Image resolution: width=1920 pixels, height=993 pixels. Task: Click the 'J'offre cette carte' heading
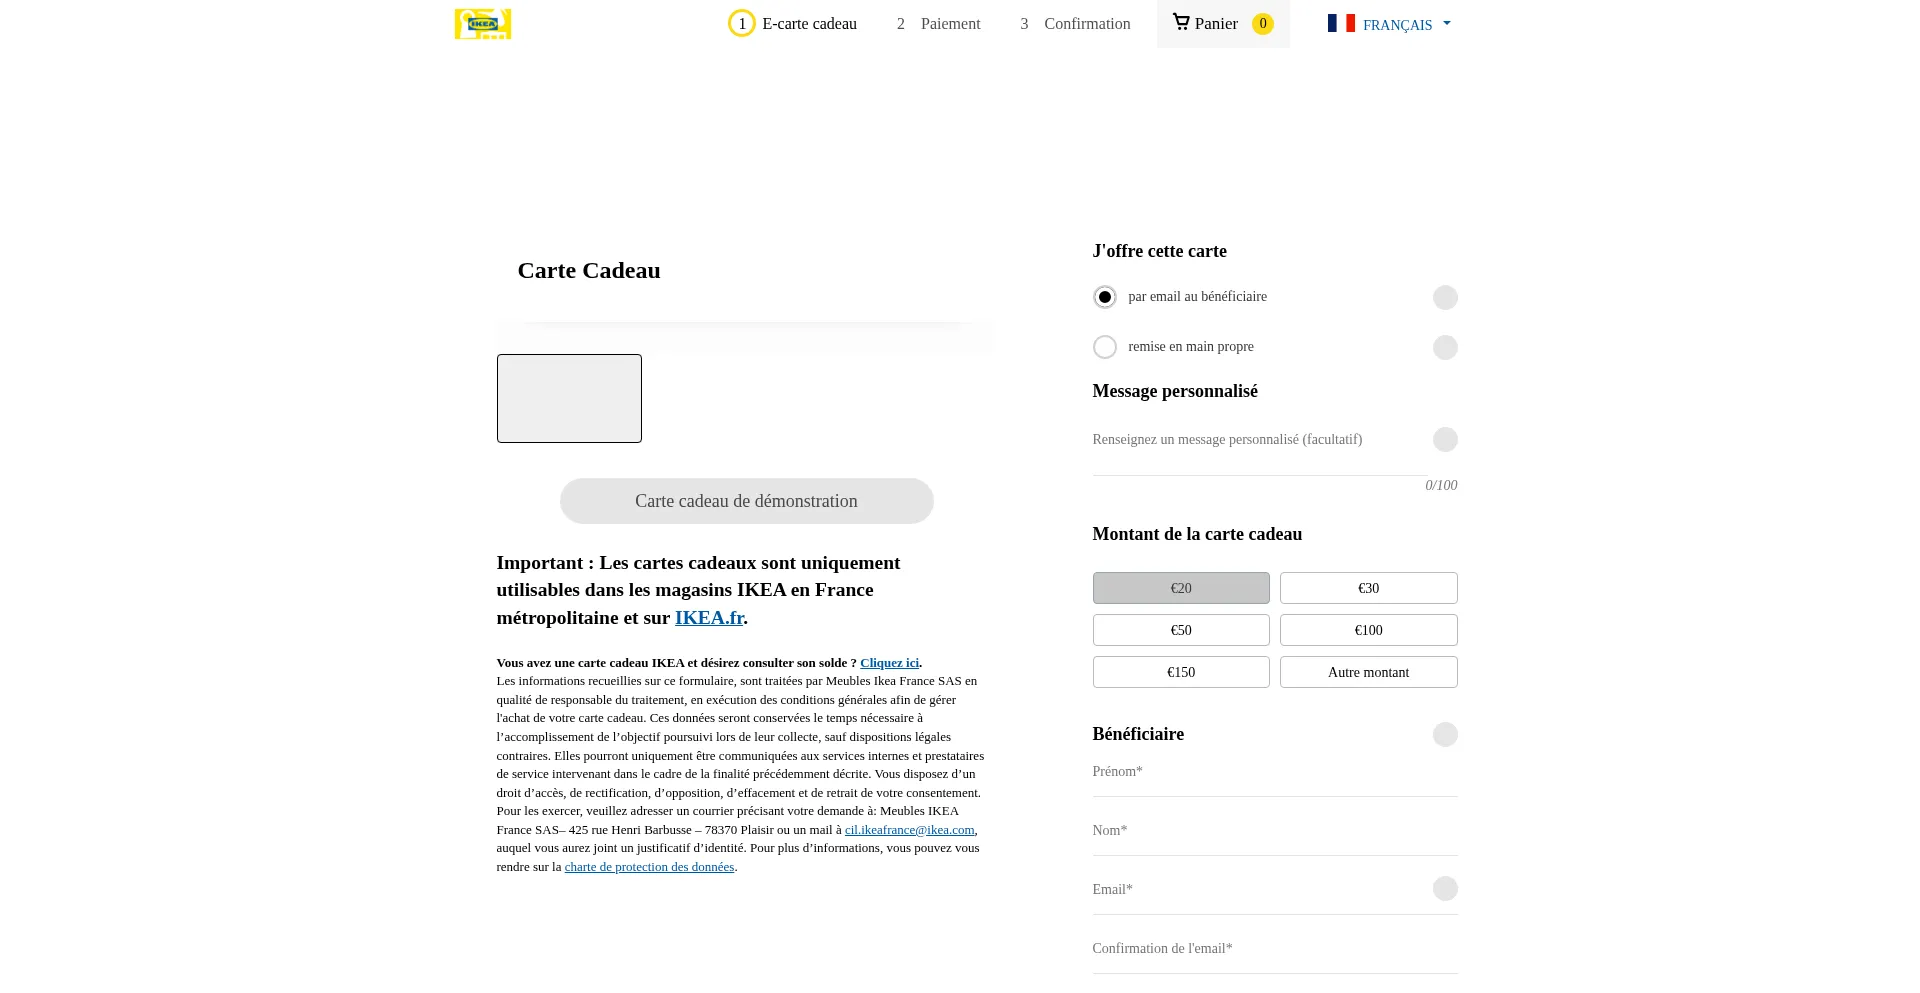tap(1159, 251)
